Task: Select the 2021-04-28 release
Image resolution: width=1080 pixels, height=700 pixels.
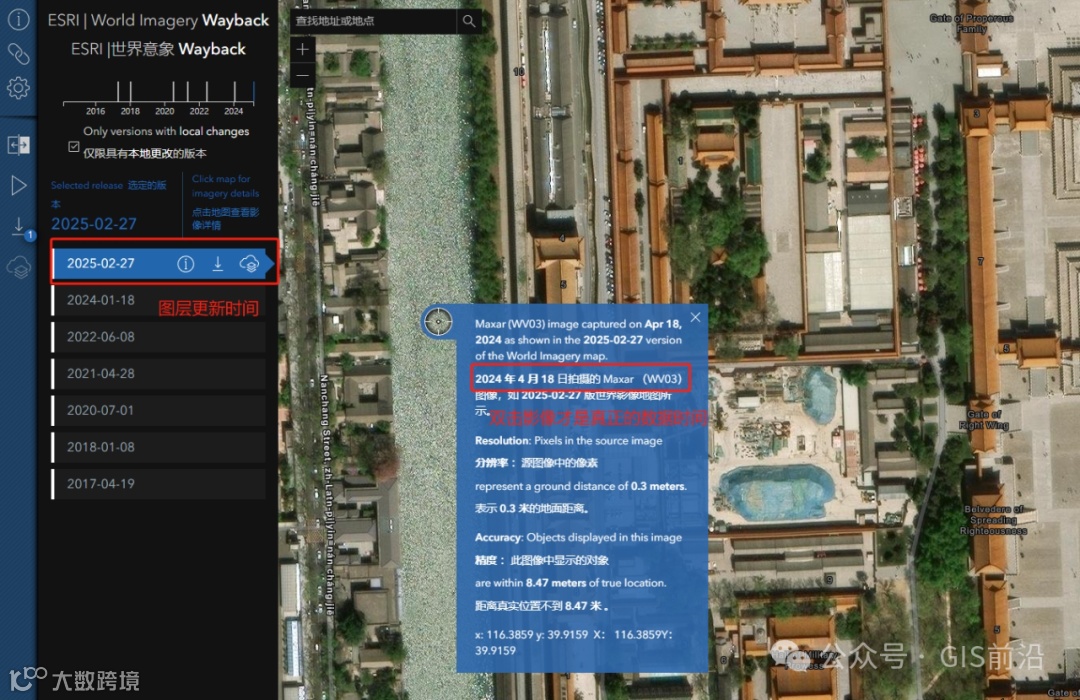Action: [x=159, y=373]
